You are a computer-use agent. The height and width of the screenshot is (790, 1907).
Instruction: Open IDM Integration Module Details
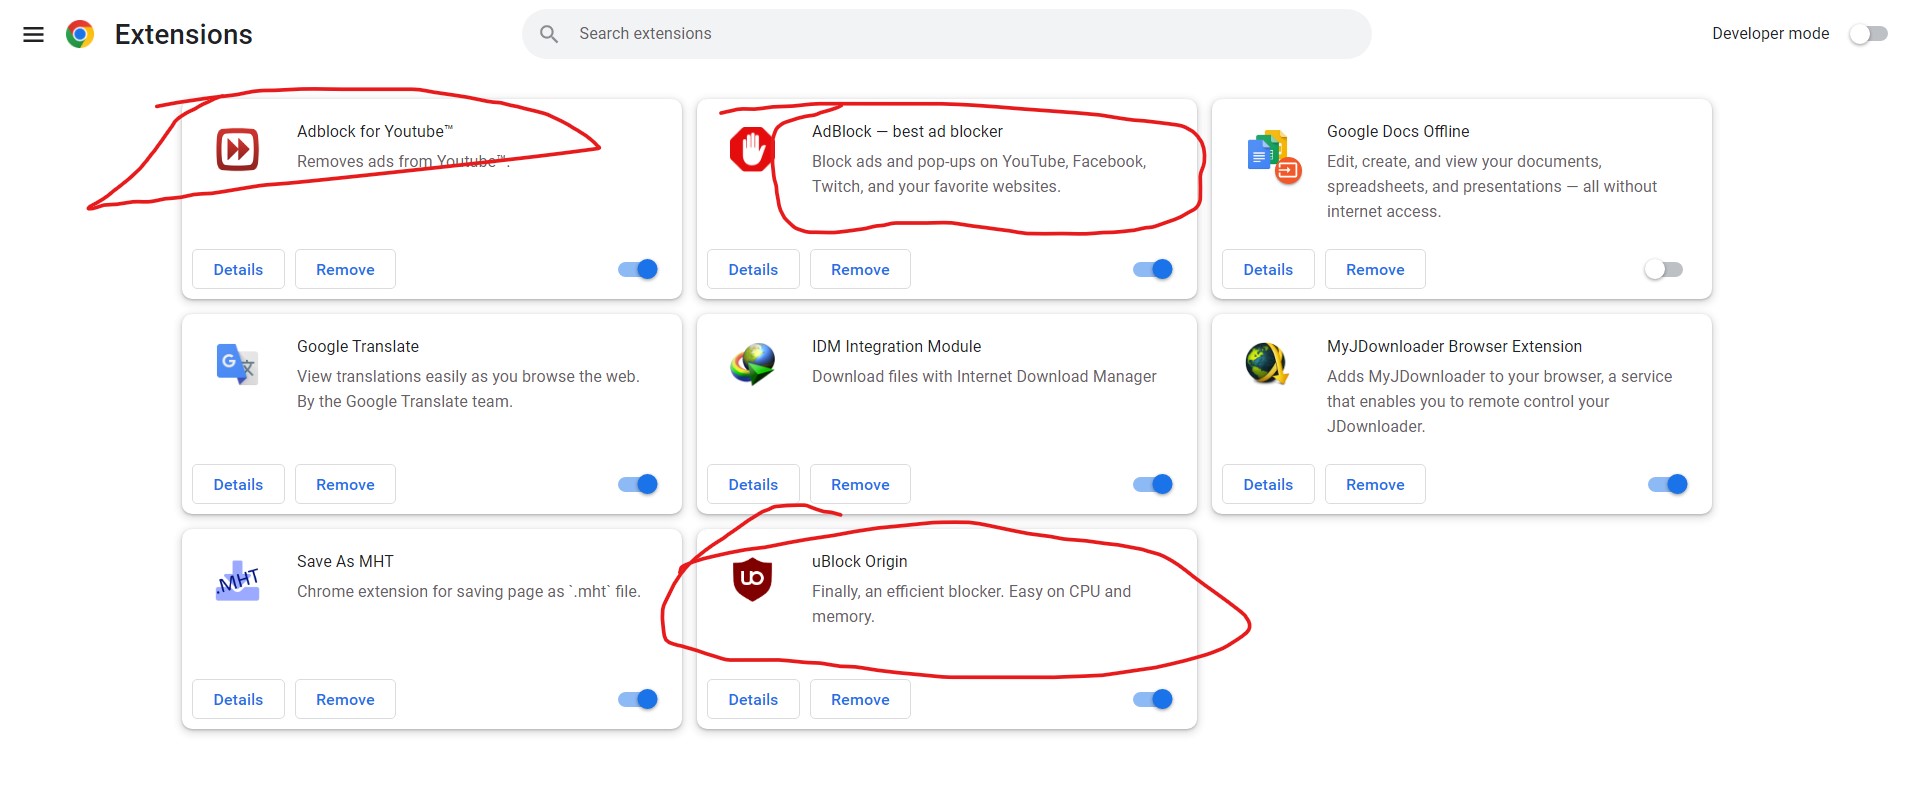pyautogui.click(x=753, y=484)
